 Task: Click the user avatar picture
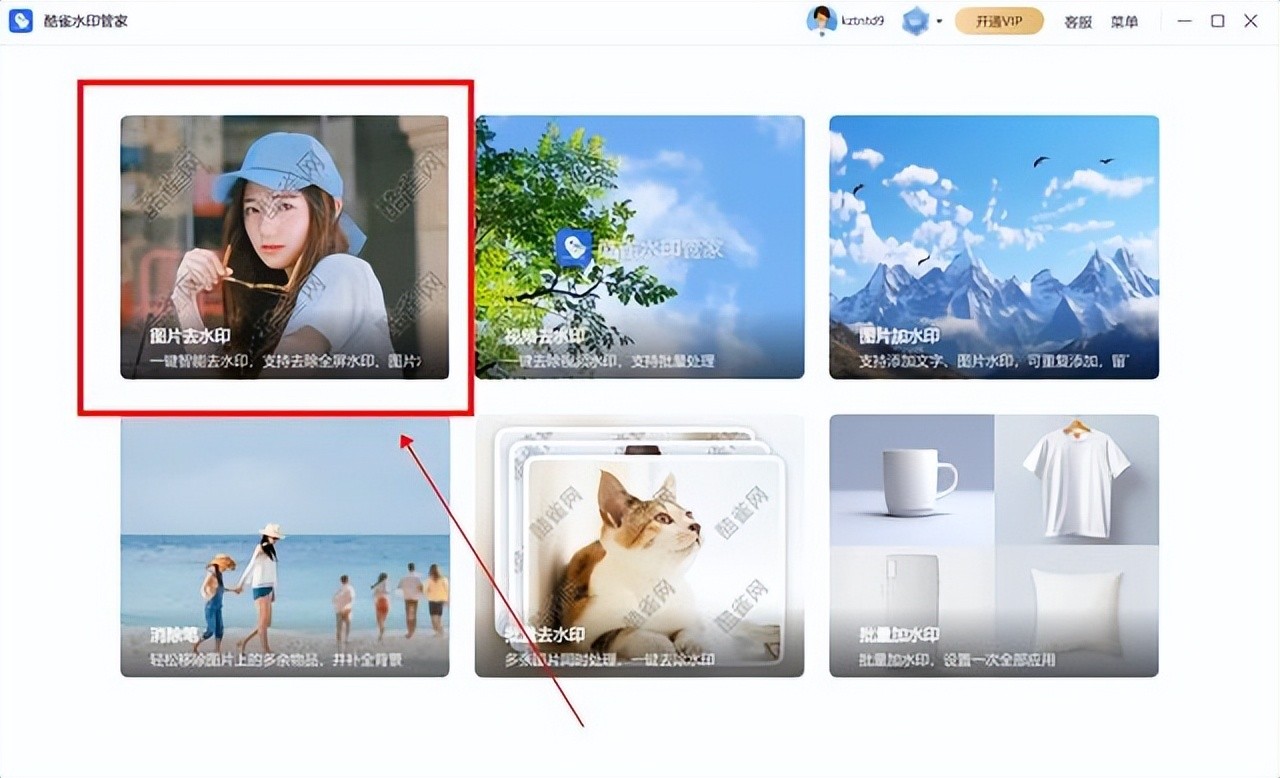pyautogui.click(x=821, y=20)
